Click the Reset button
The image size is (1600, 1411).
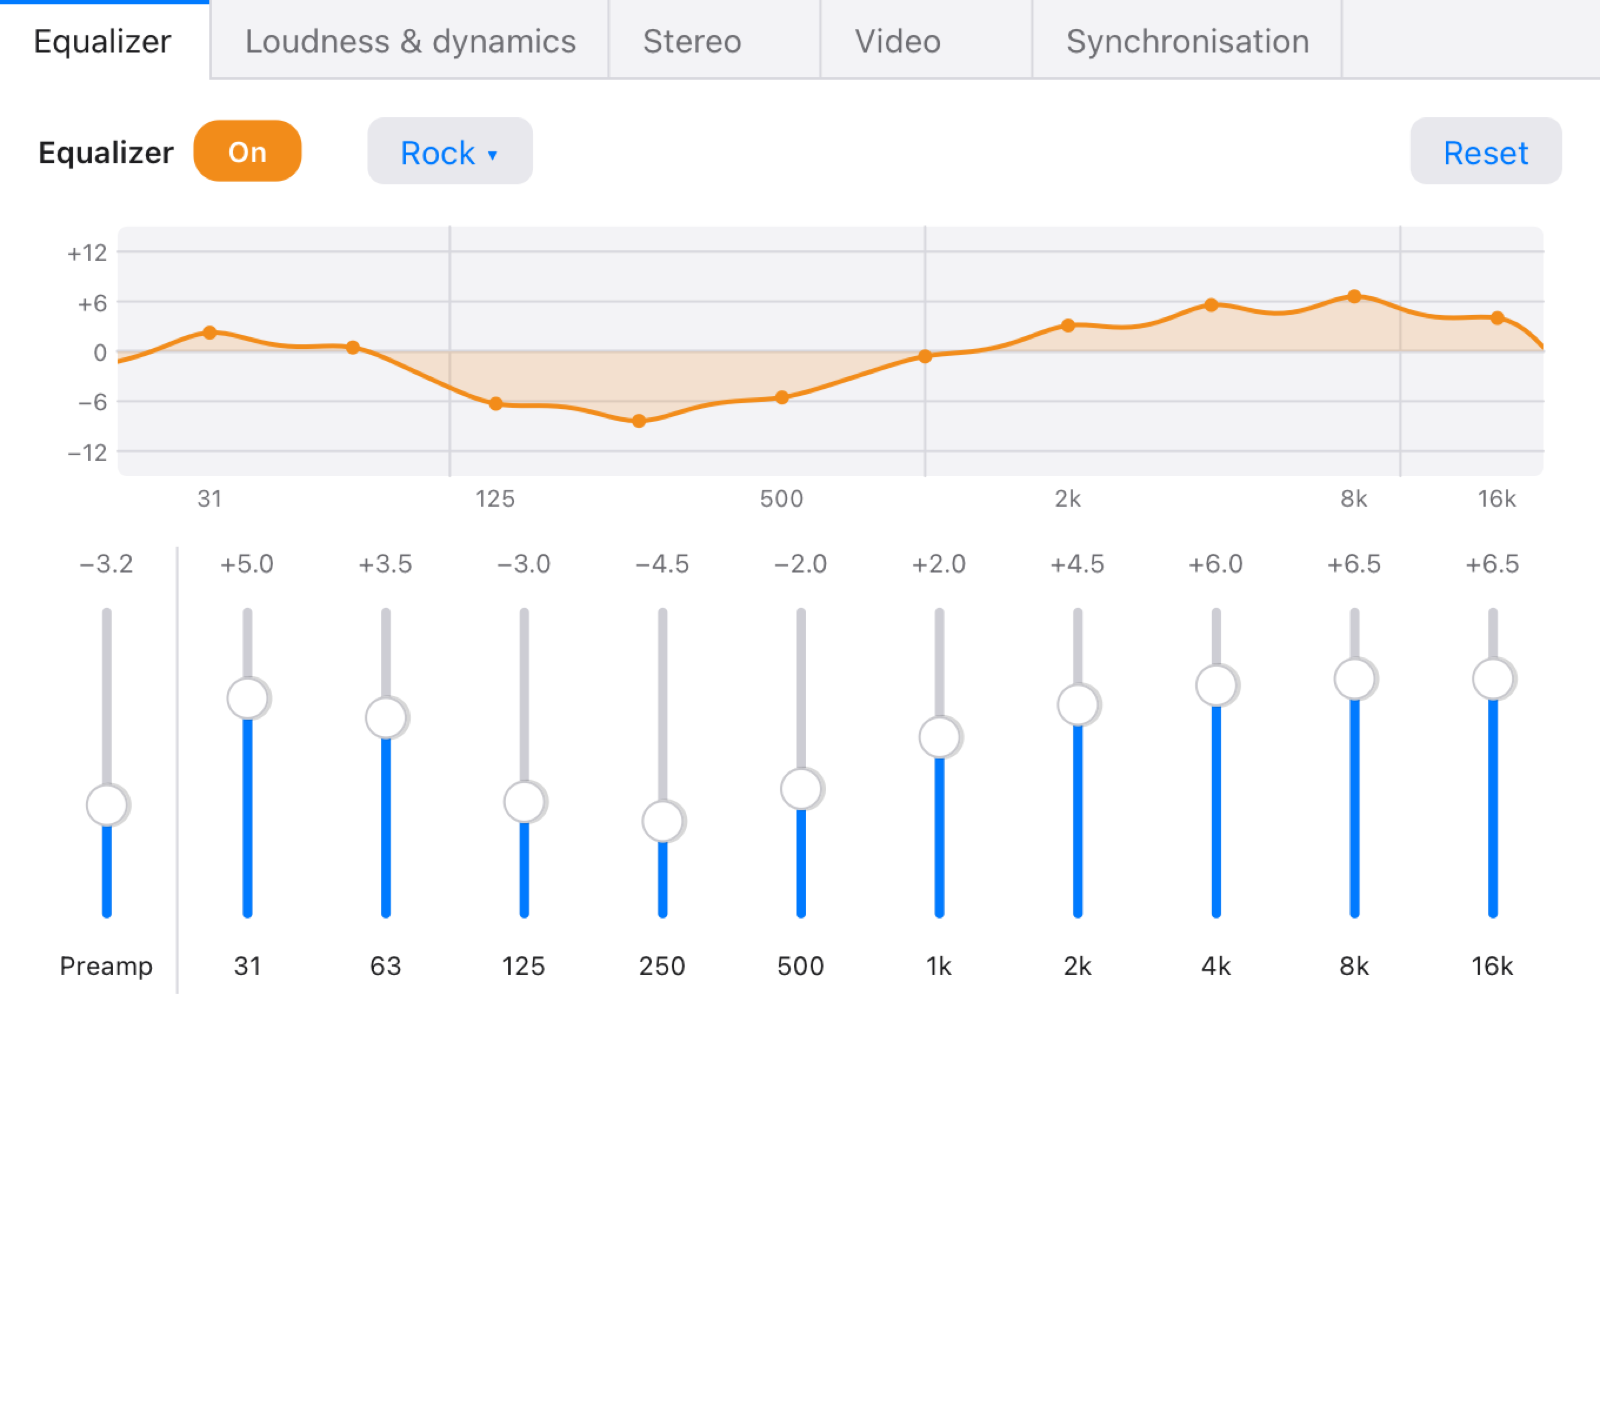[1485, 151]
